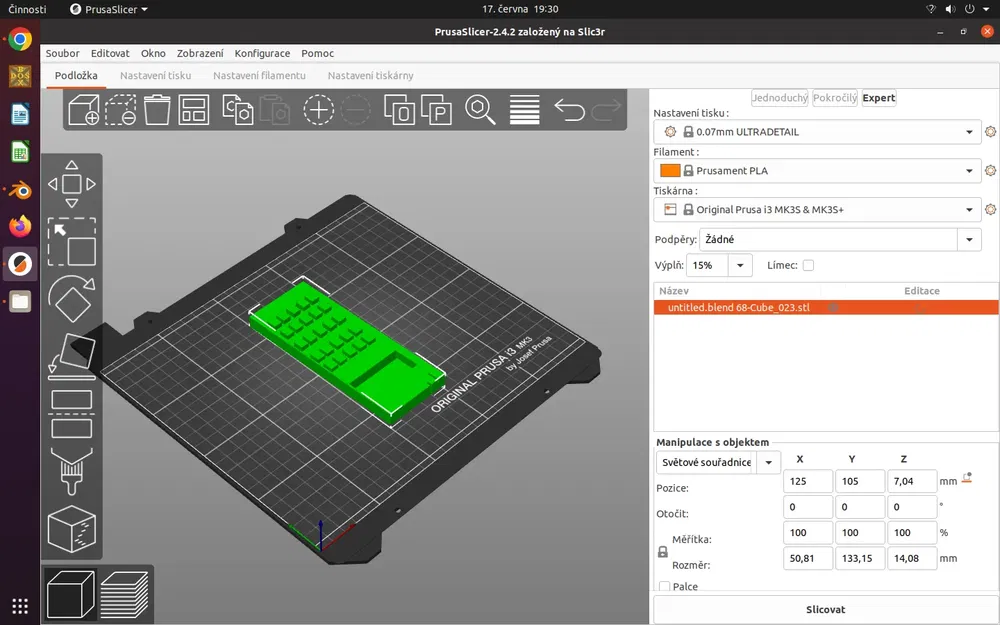Select the Scale tool in left toolbar
1000x625 pixels.
point(71,242)
